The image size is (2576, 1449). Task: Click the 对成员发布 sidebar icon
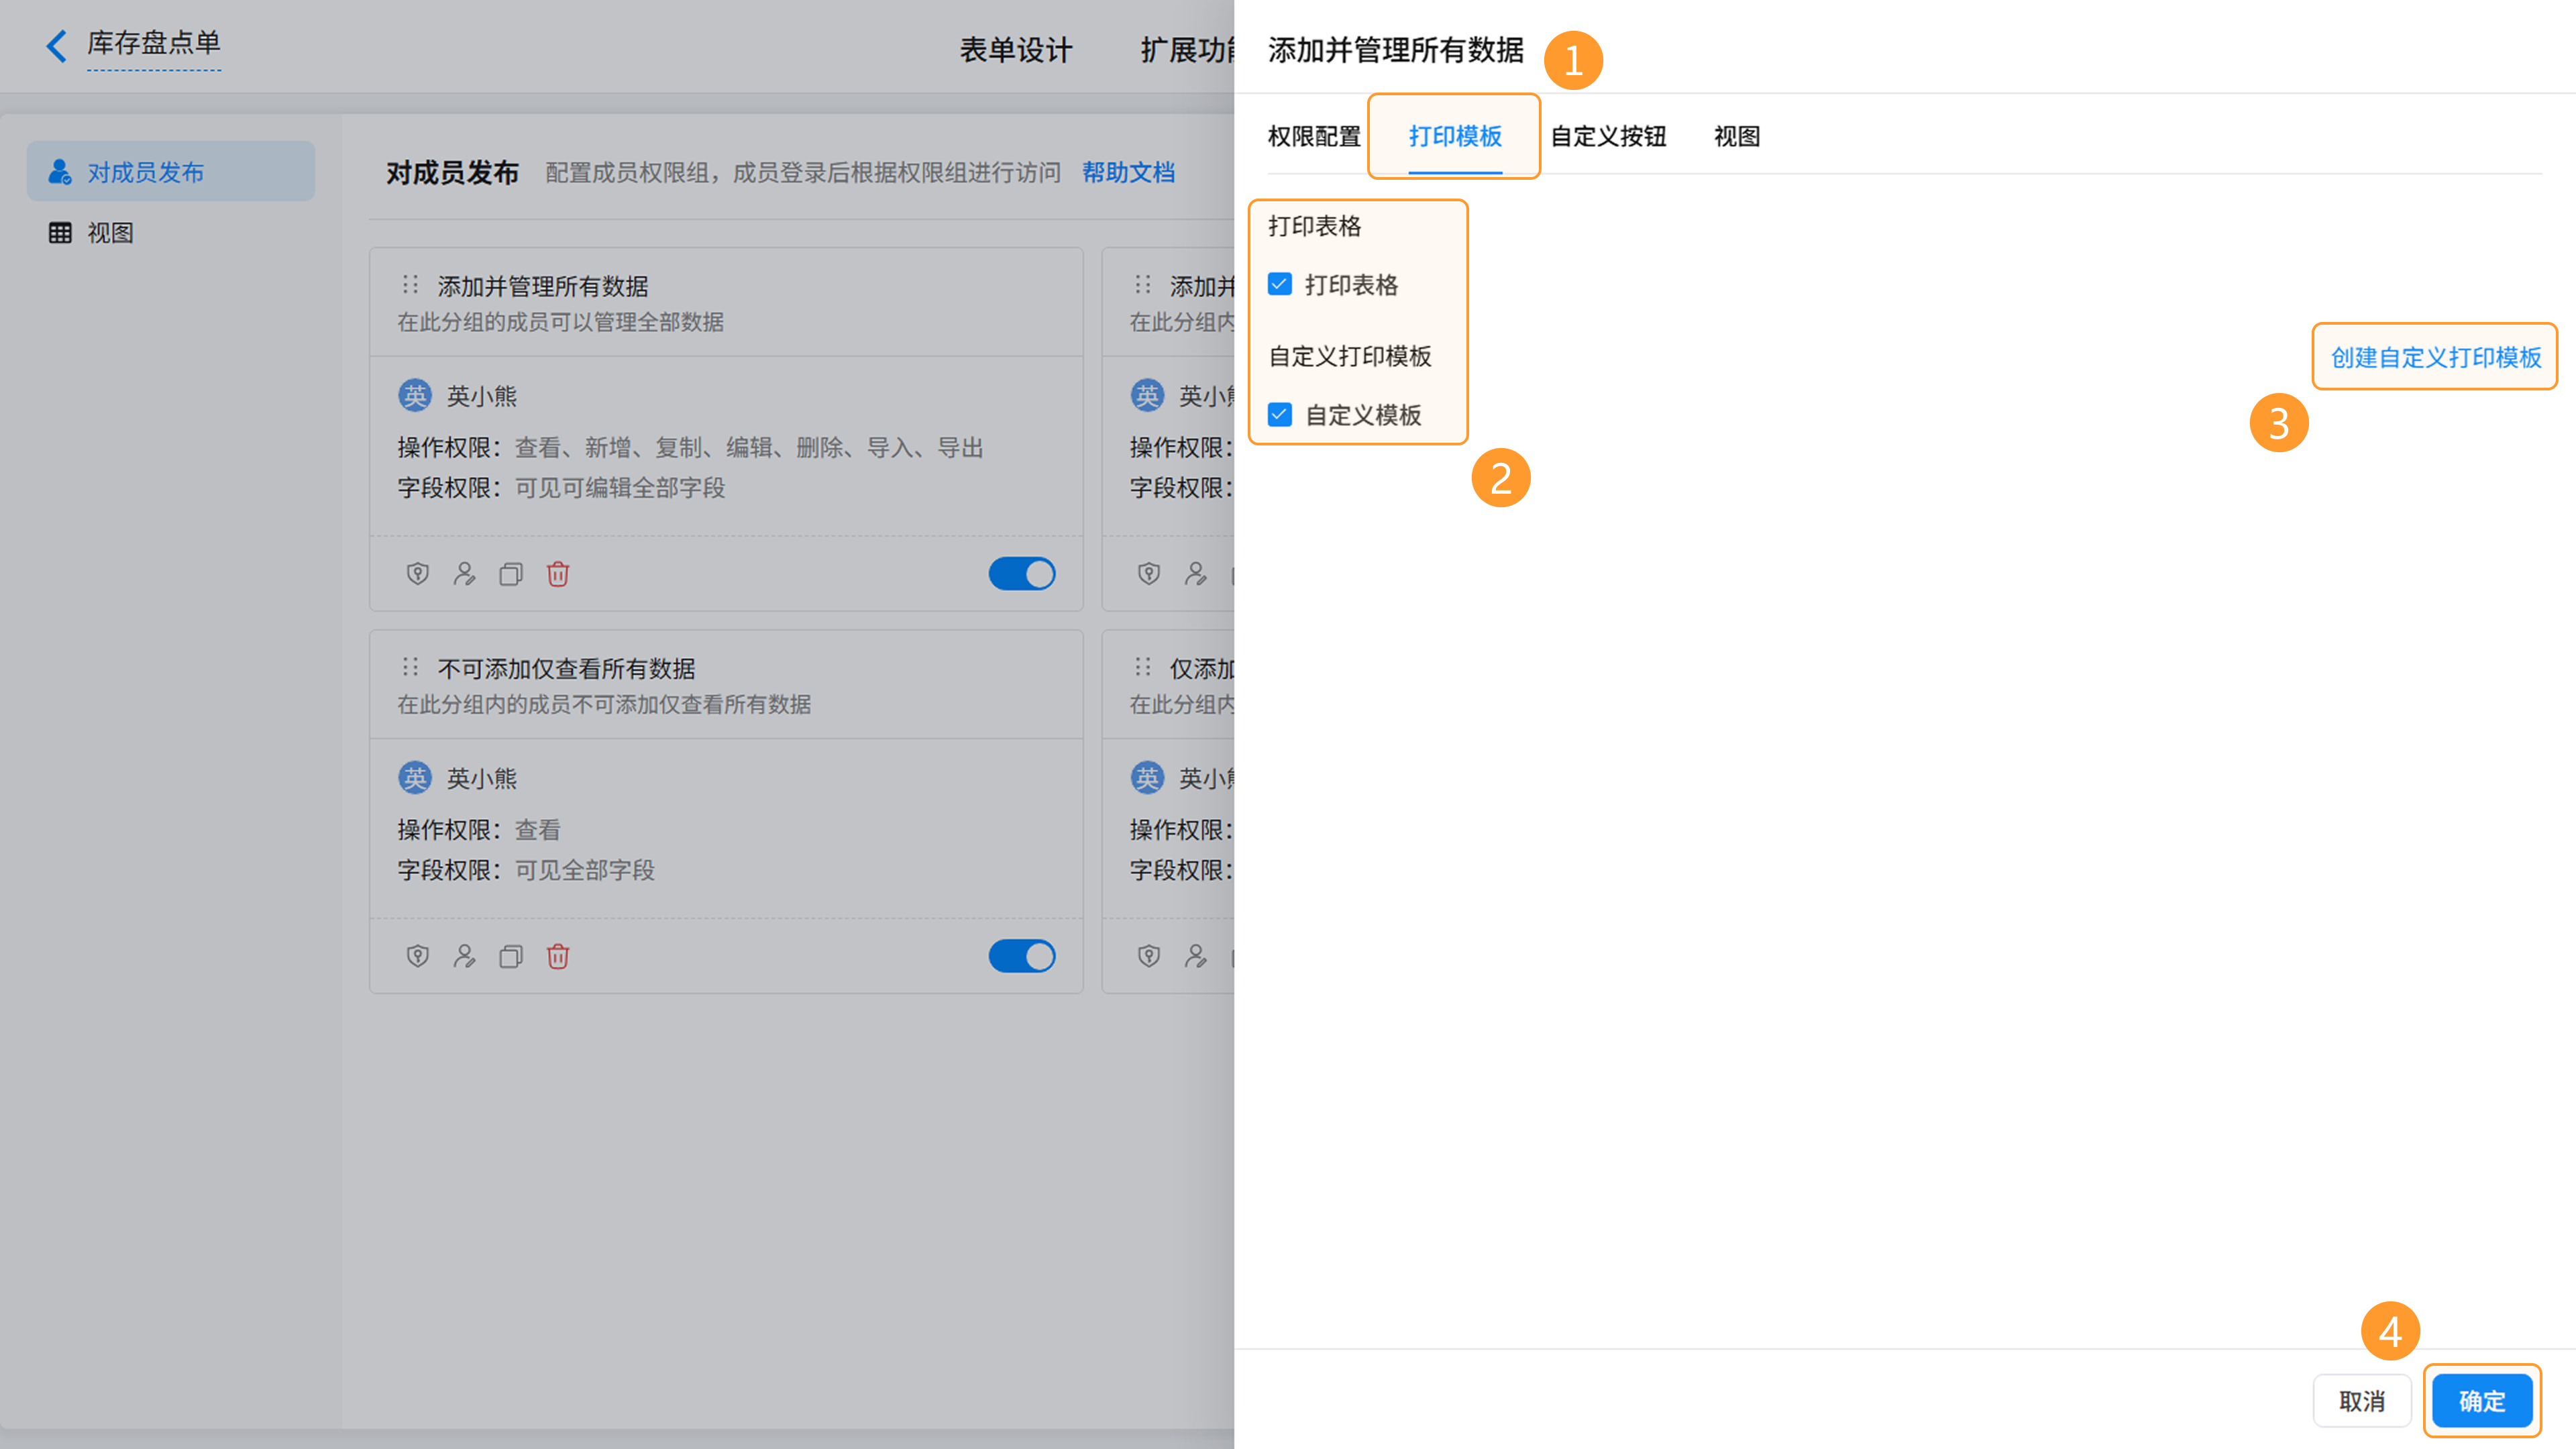point(60,172)
